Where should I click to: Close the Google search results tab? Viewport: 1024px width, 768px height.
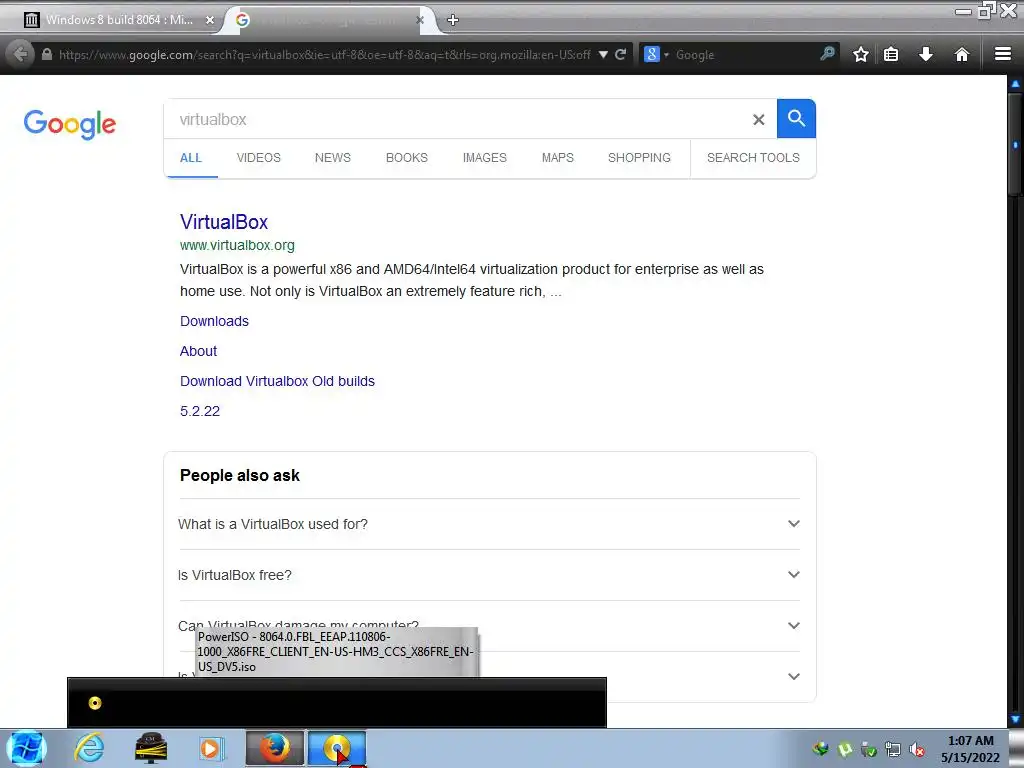coord(420,20)
